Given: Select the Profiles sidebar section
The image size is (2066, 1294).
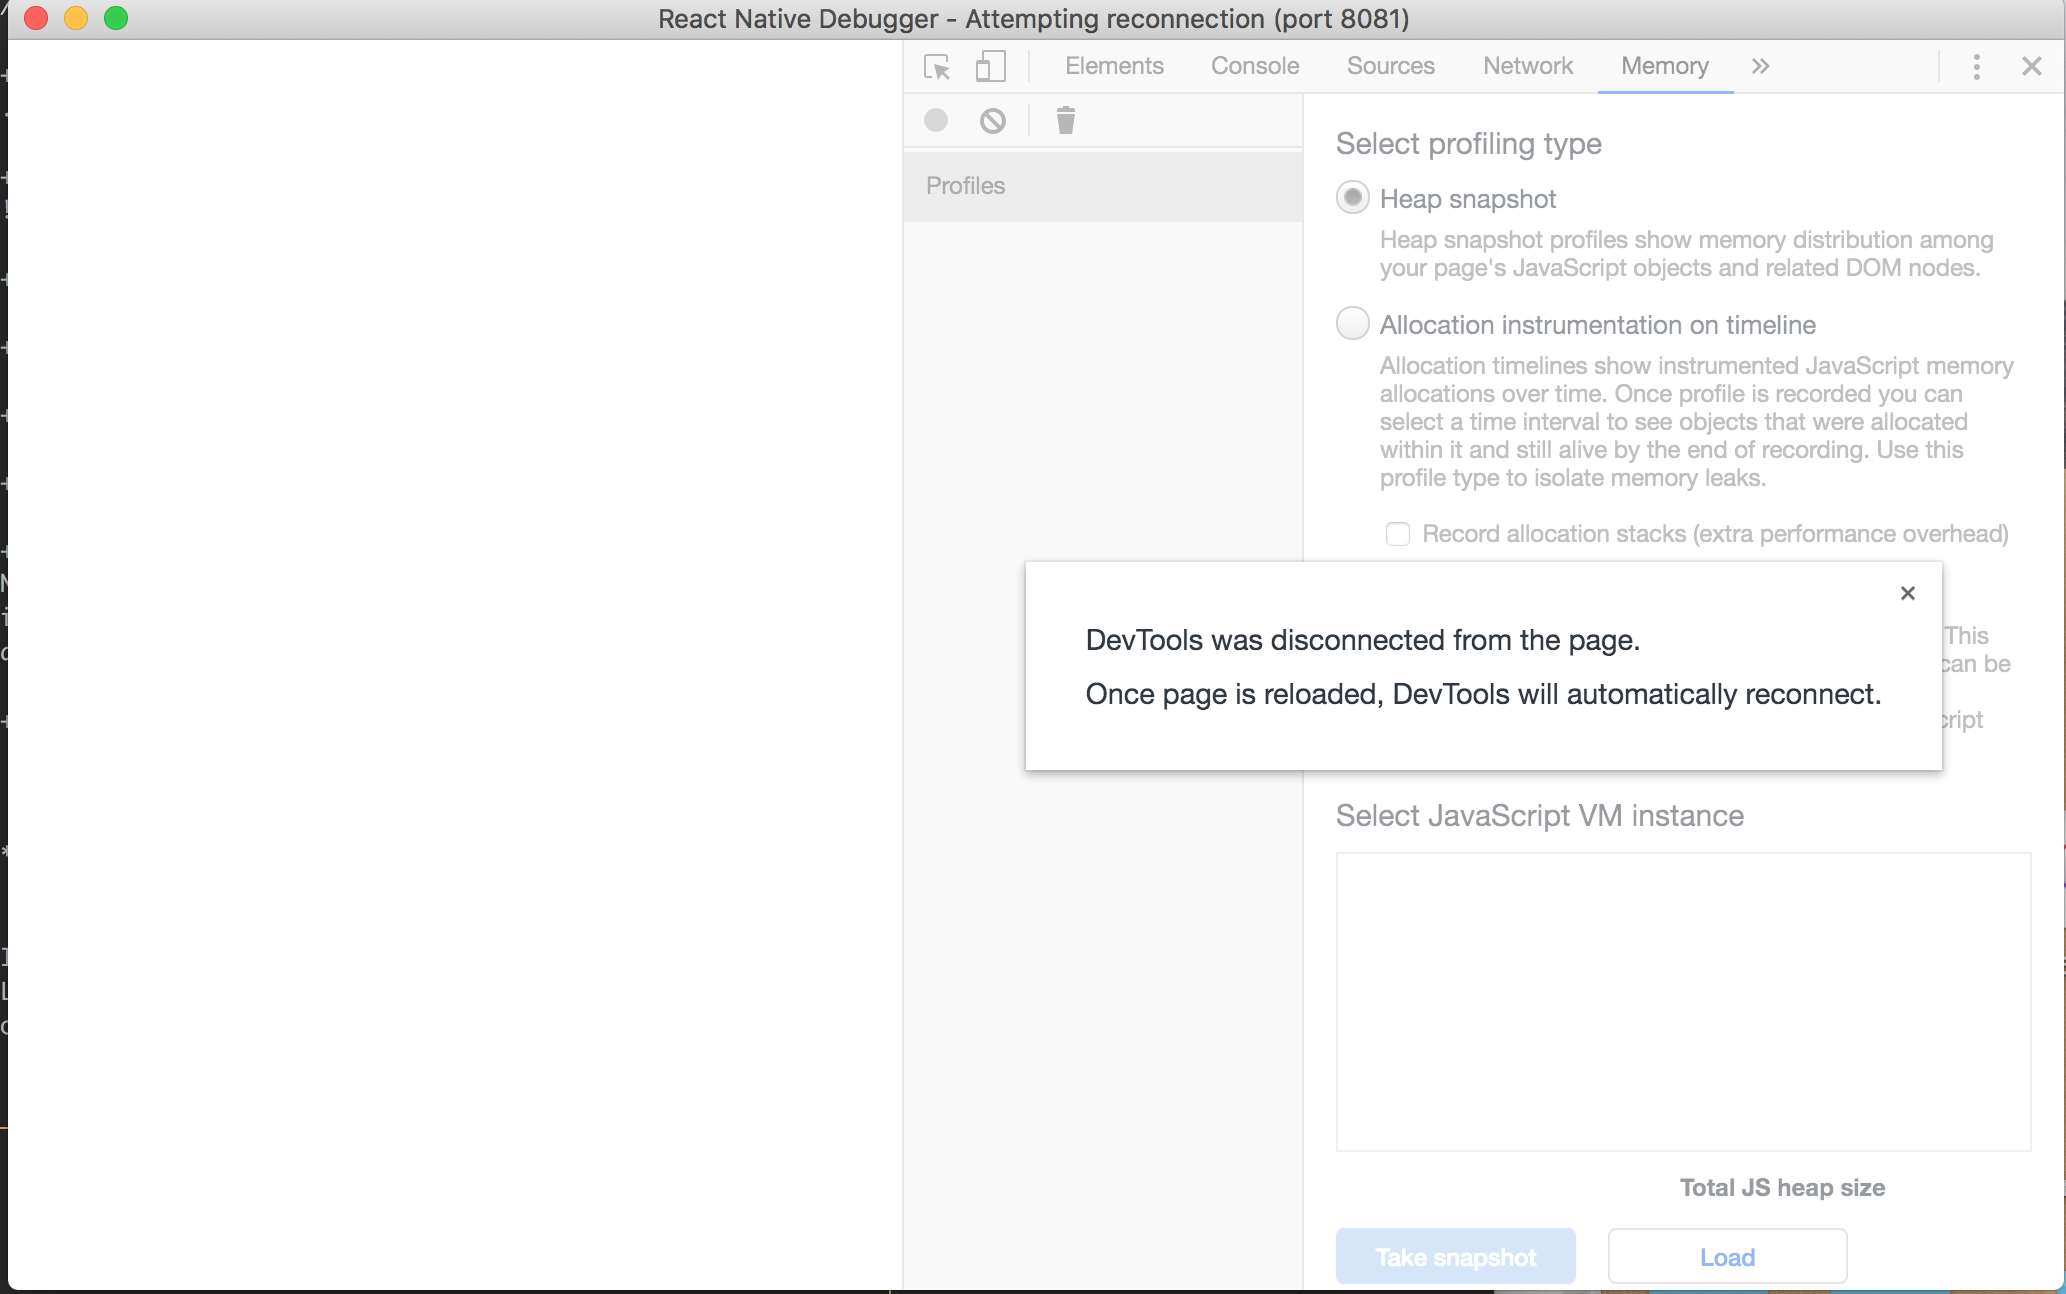Looking at the screenshot, I should tap(964, 185).
